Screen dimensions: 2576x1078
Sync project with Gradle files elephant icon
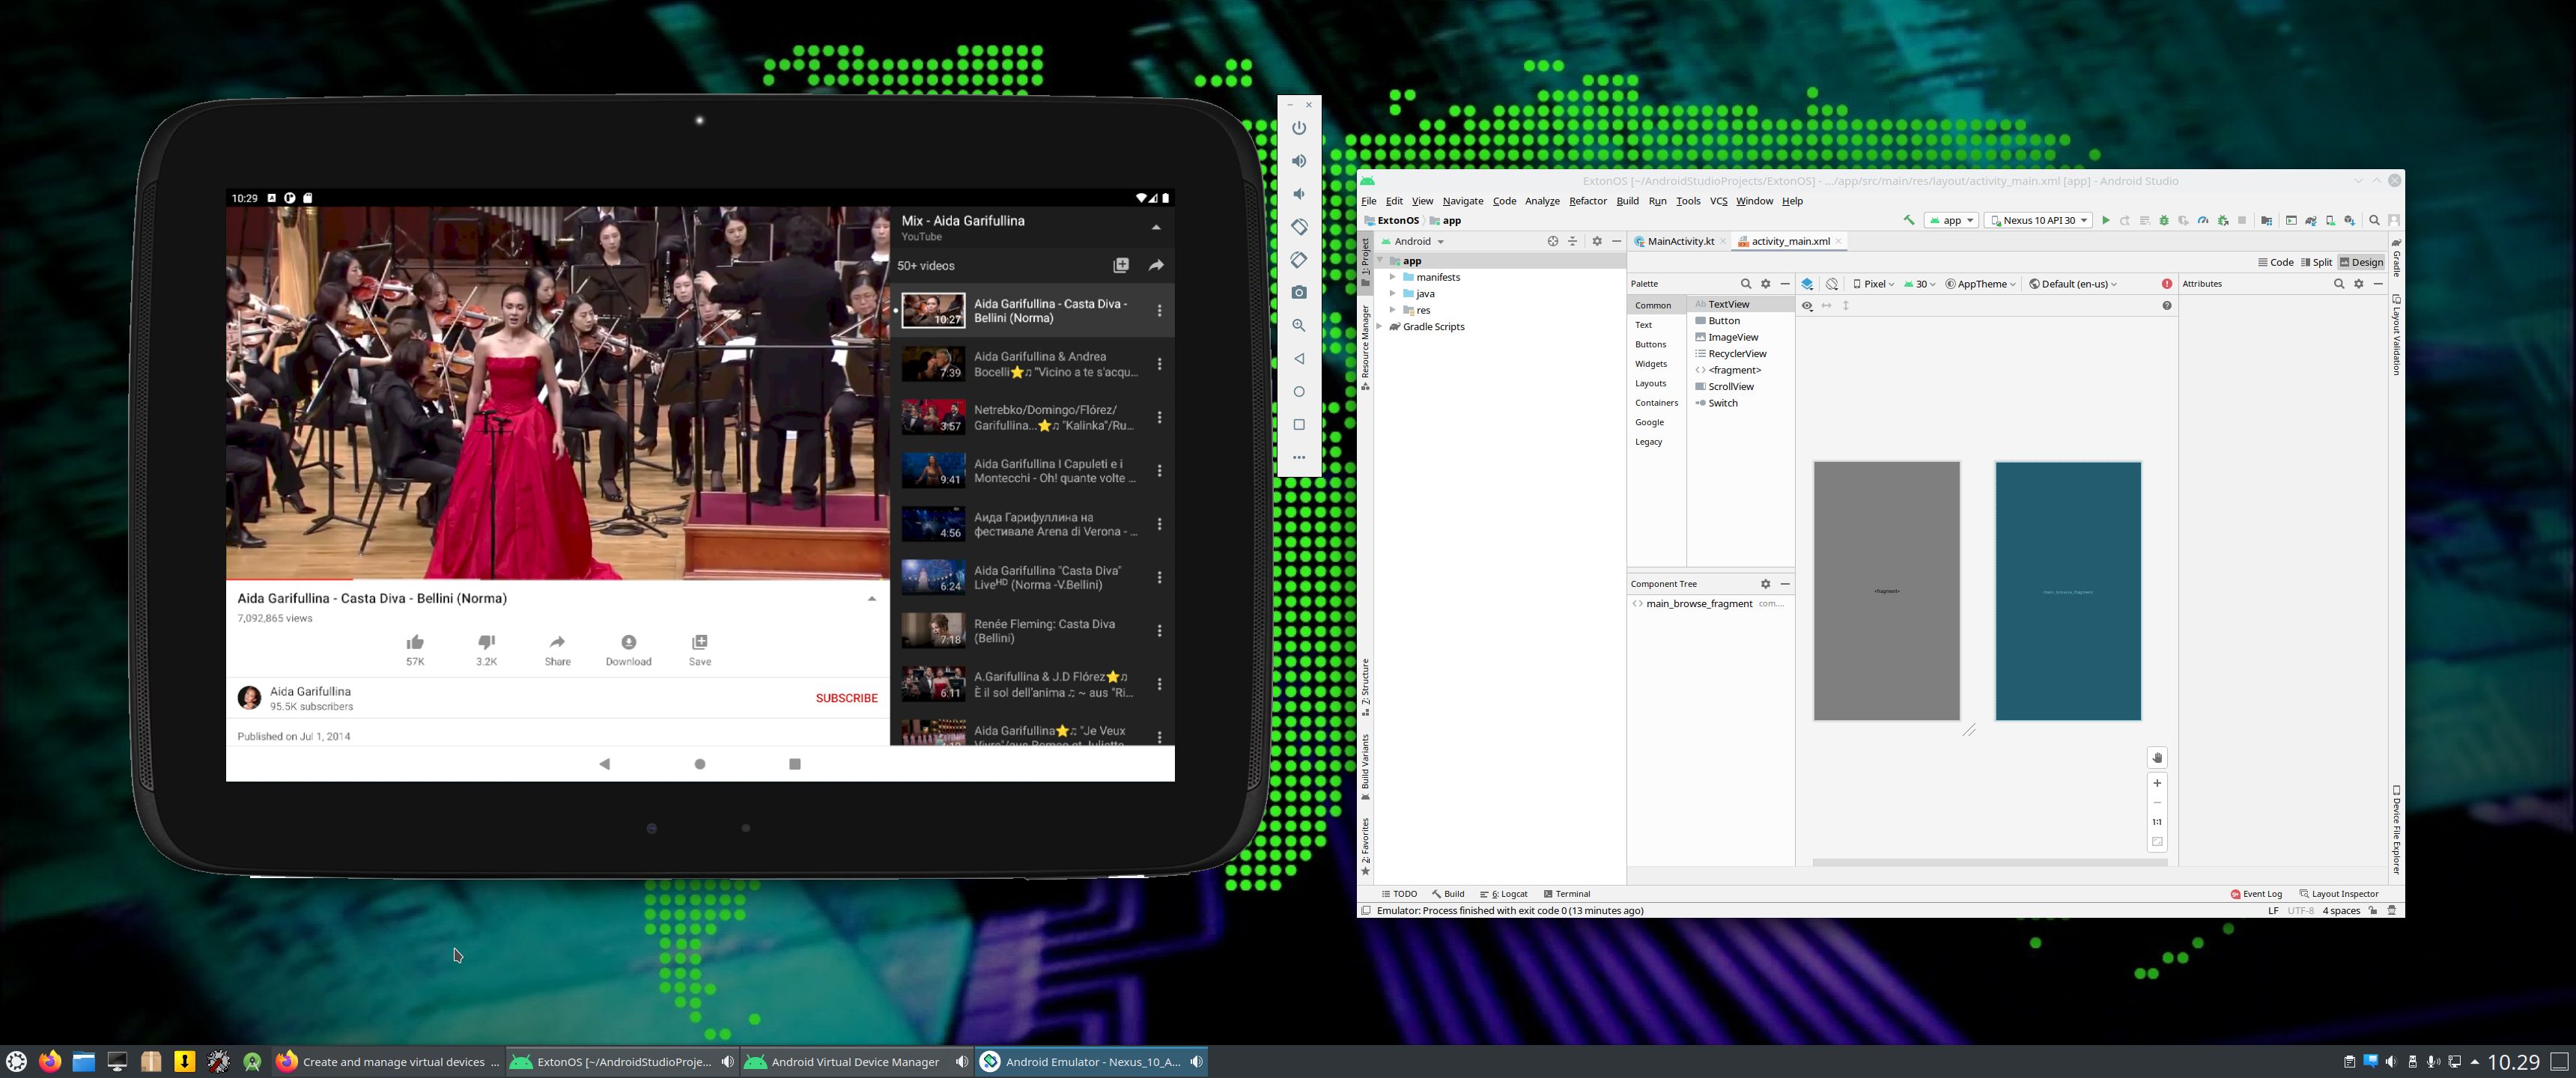click(x=2311, y=220)
